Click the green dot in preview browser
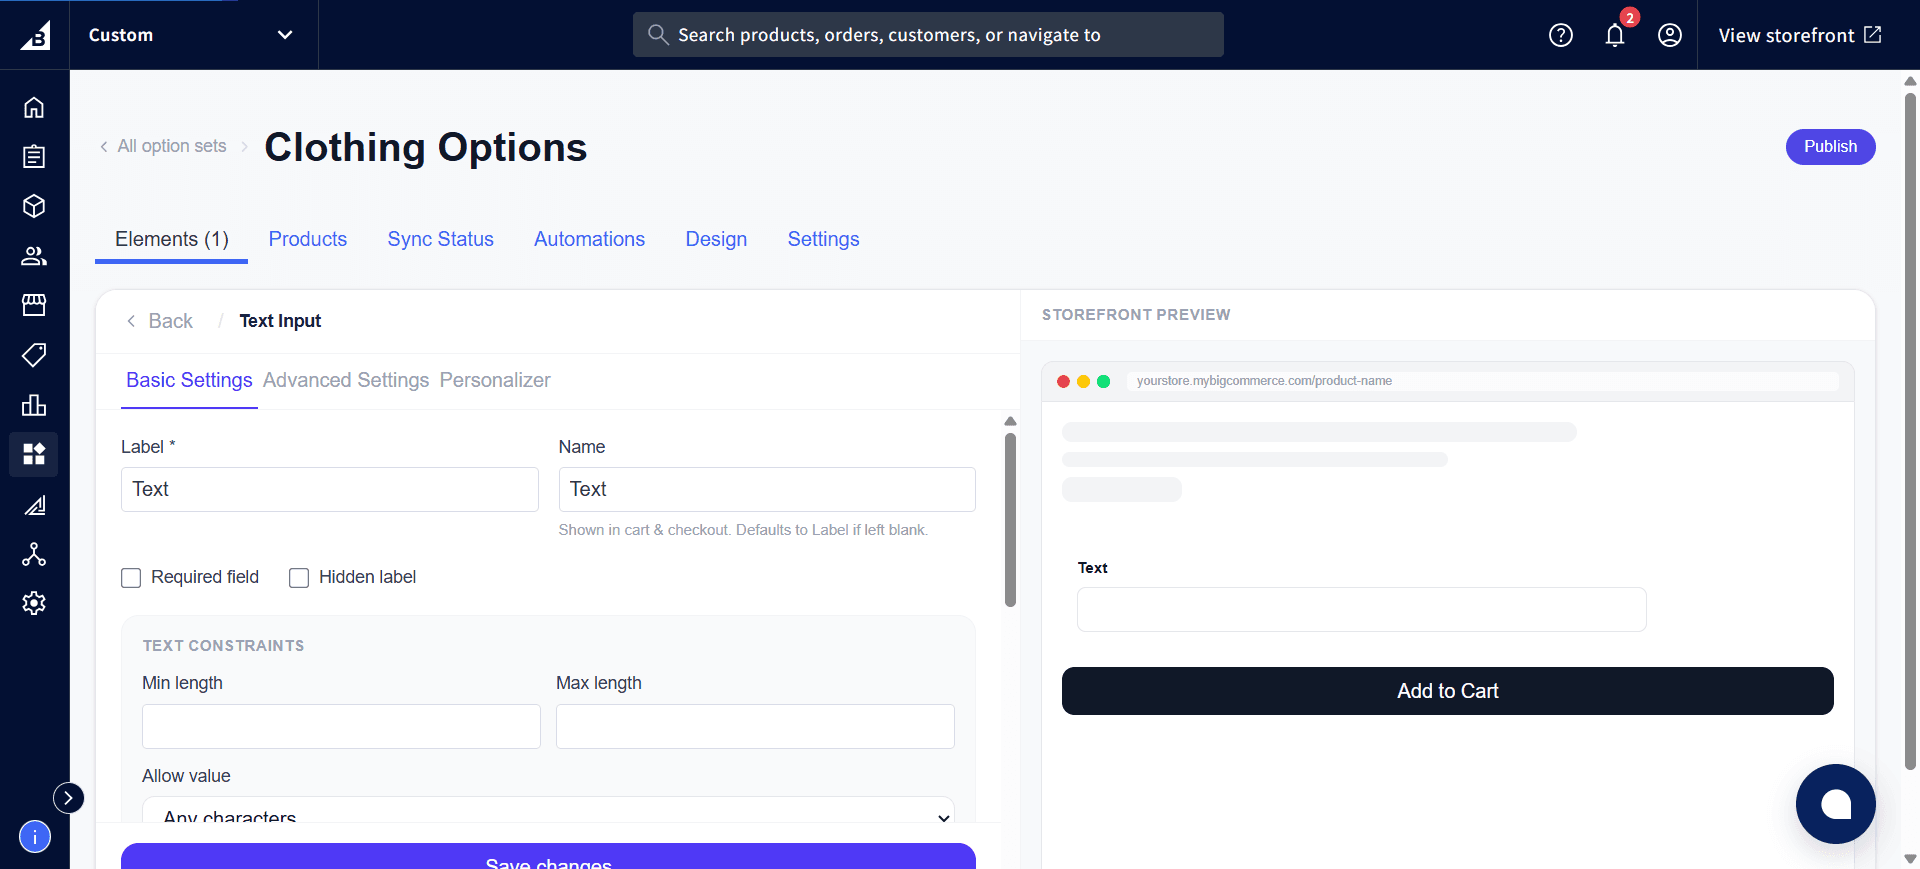The height and width of the screenshot is (869, 1920). (x=1104, y=381)
